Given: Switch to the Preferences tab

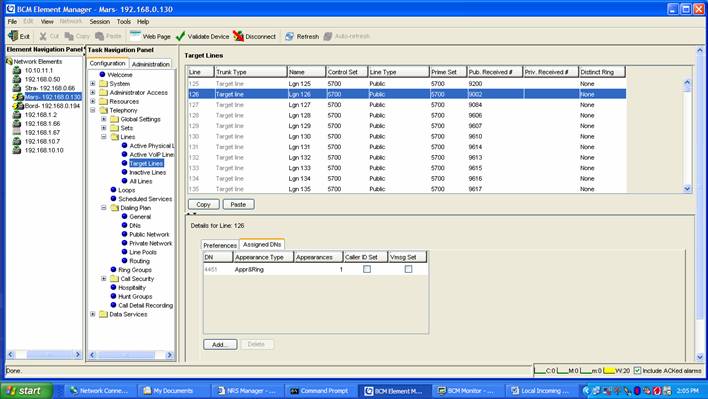Looking at the screenshot, I should tap(220, 245).
